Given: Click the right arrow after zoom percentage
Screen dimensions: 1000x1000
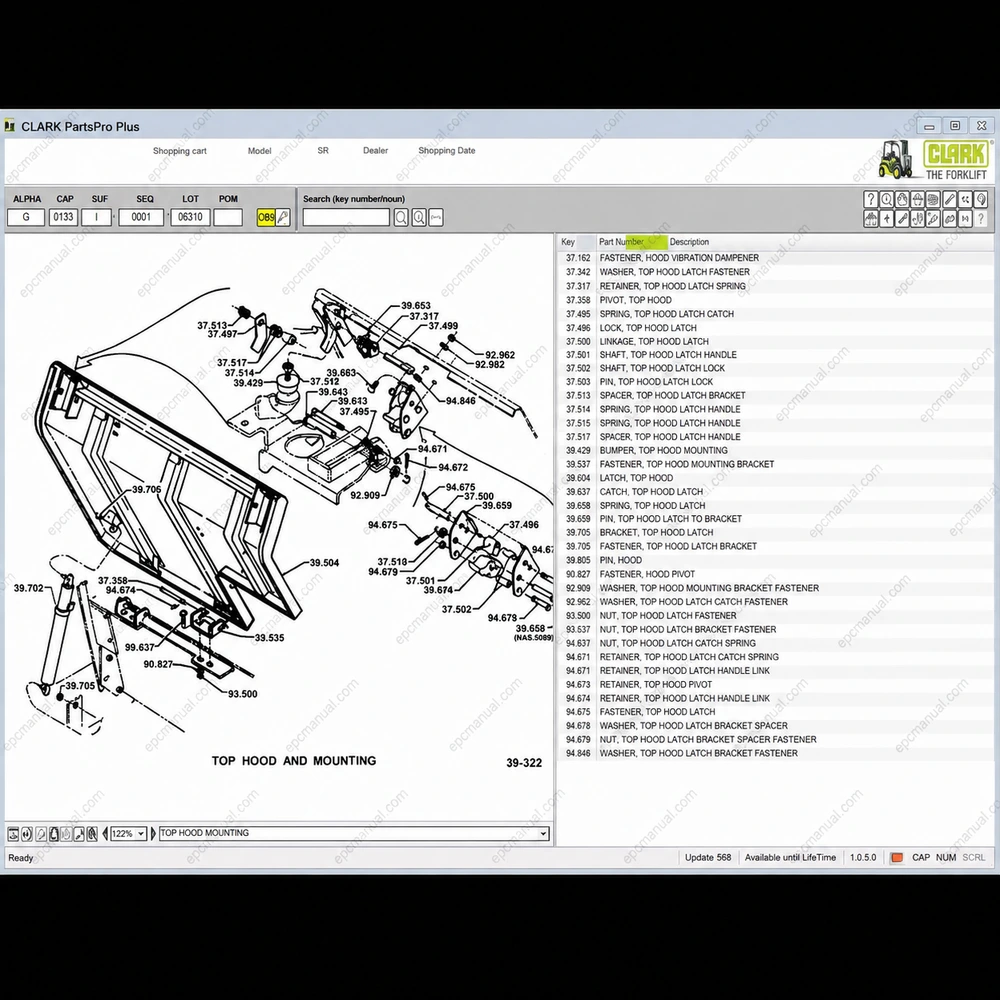Looking at the screenshot, I should pyautogui.click(x=153, y=834).
